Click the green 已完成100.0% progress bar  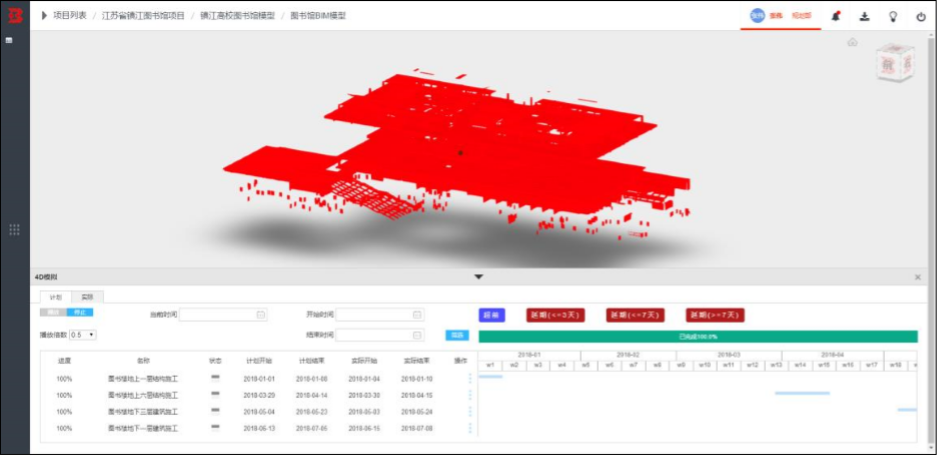coord(698,336)
